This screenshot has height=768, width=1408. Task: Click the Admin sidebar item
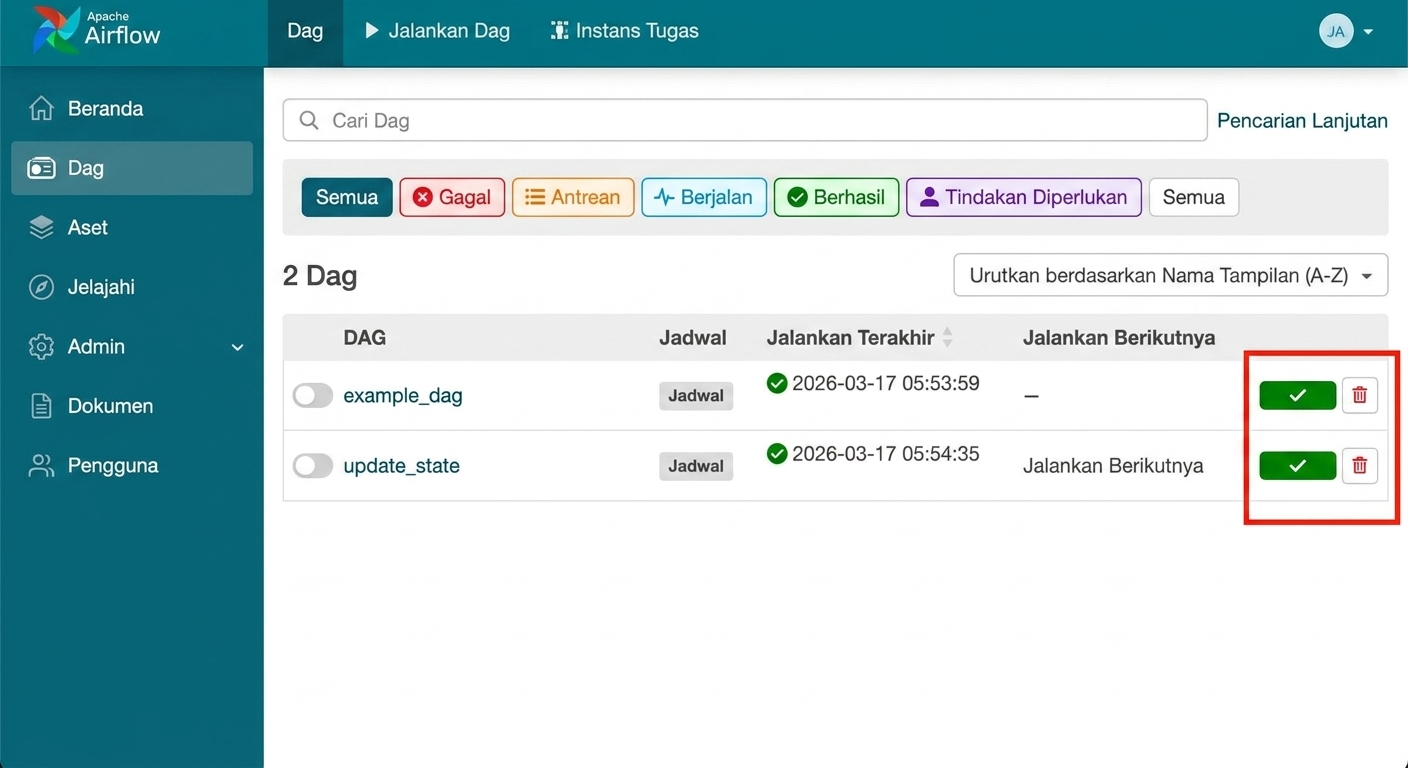click(x=132, y=347)
